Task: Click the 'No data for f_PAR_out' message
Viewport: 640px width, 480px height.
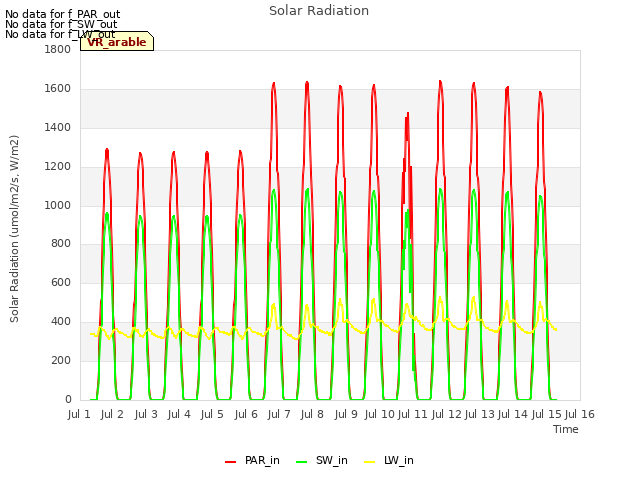Action: point(62,14)
